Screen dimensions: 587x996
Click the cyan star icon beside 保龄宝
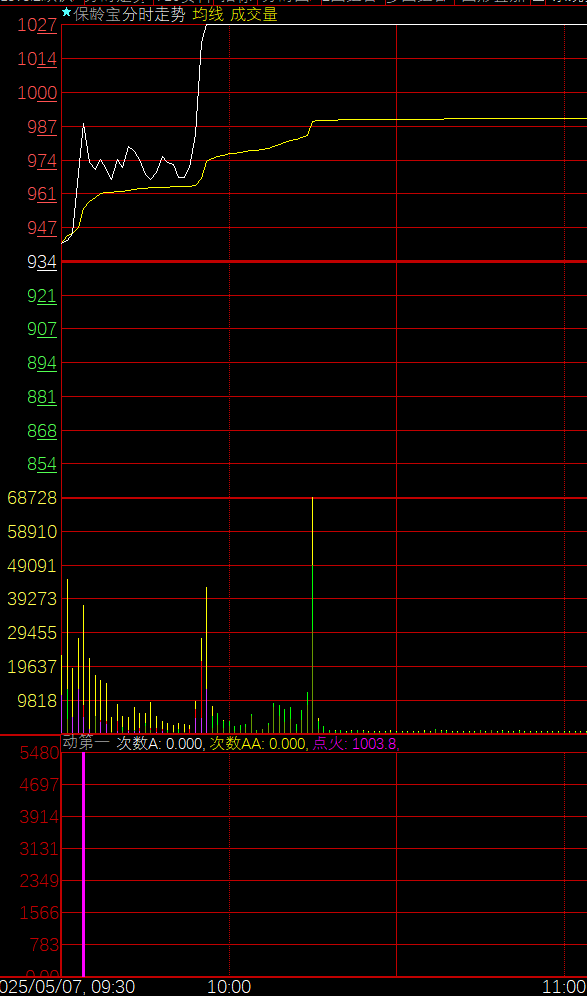click(x=66, y=12)
